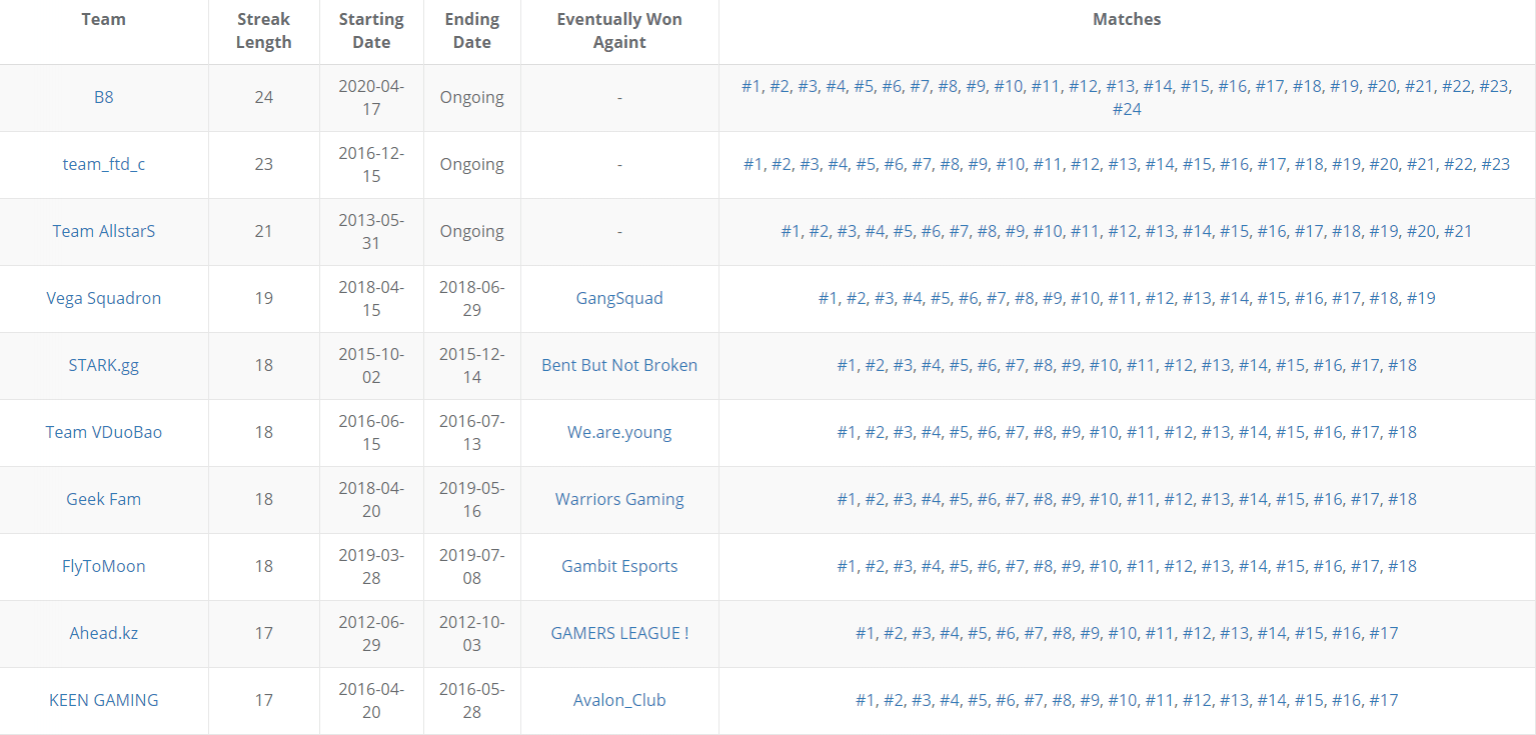1536x735 pixels.
Task: Select ending date 2019-07-08 cell
Action: tap(472, 567)
